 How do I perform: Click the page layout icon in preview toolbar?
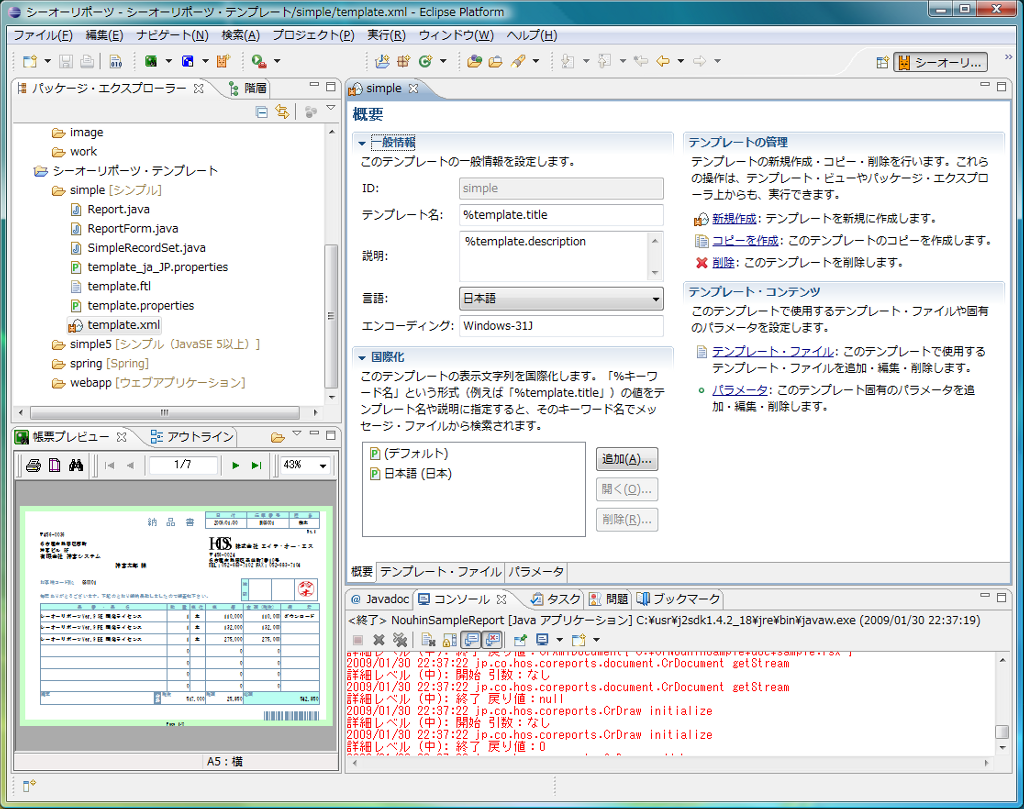point(54,466)
